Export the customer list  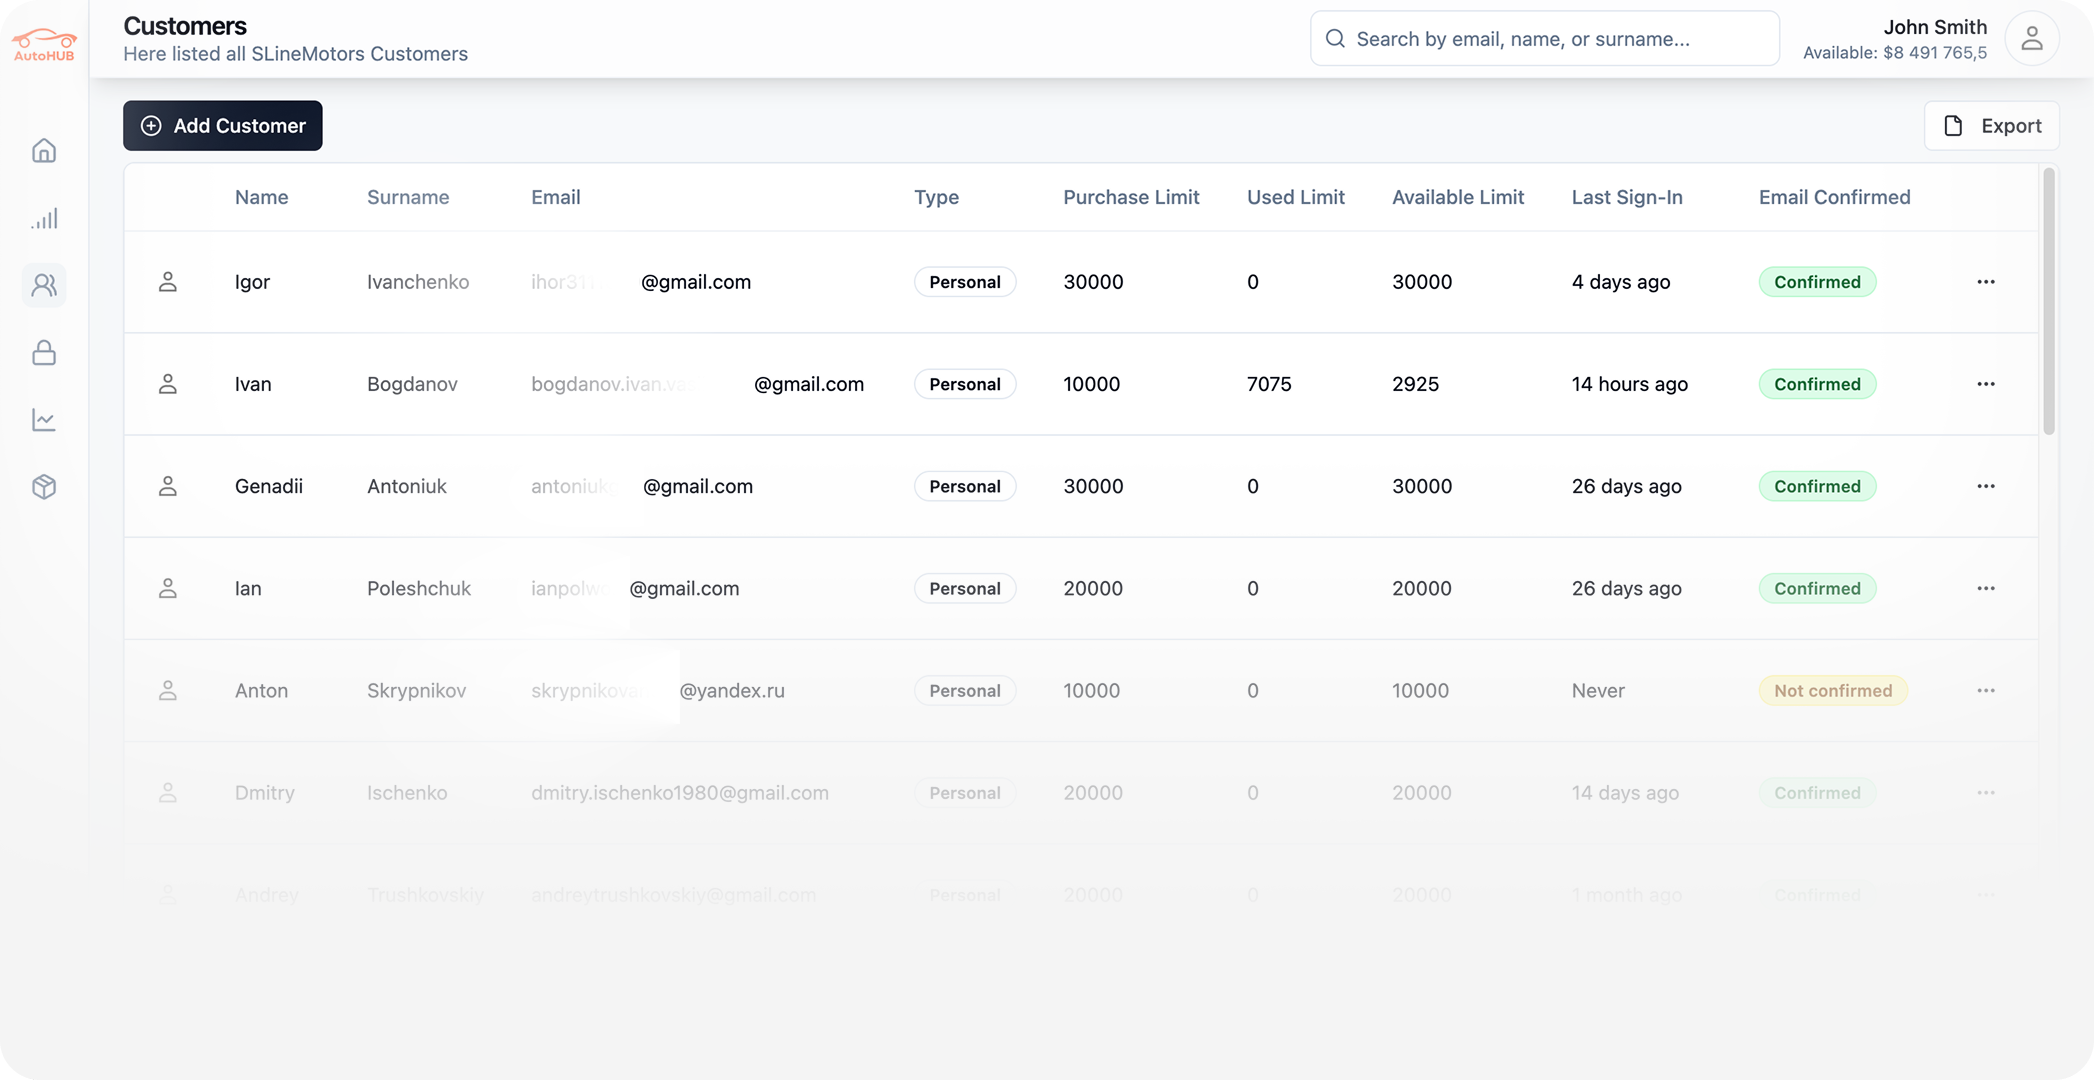coord(1991,125)
